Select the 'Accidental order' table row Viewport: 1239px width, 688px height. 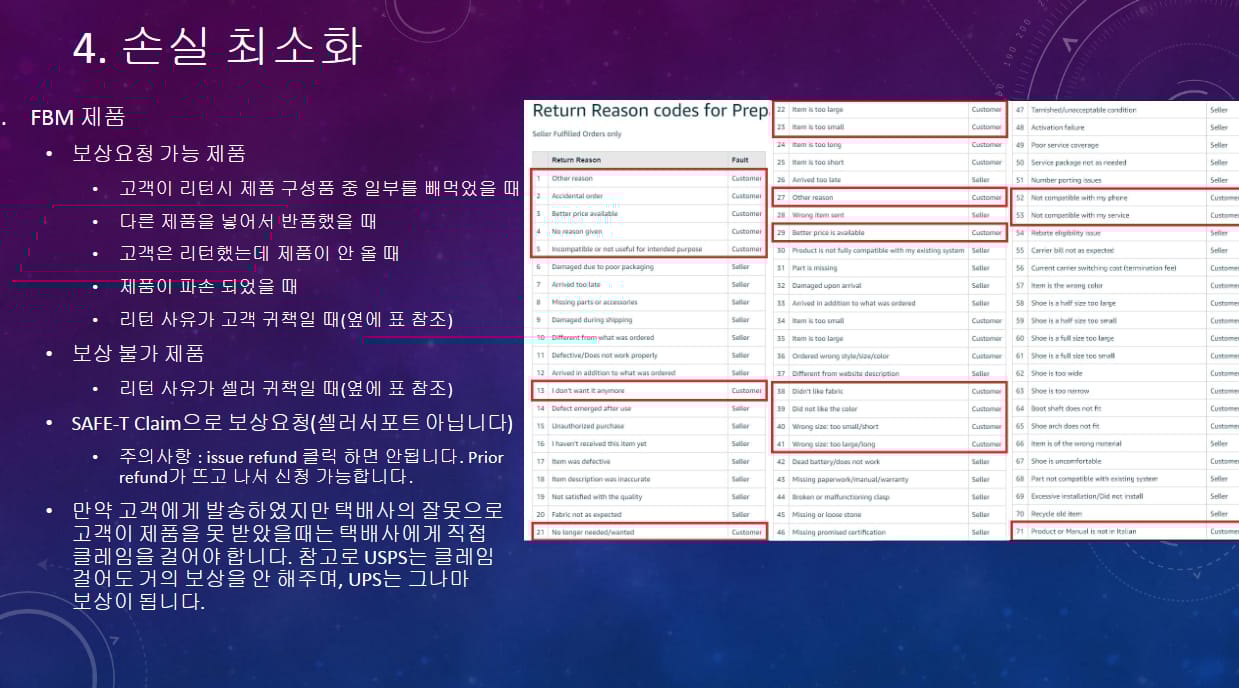(648, 196)
